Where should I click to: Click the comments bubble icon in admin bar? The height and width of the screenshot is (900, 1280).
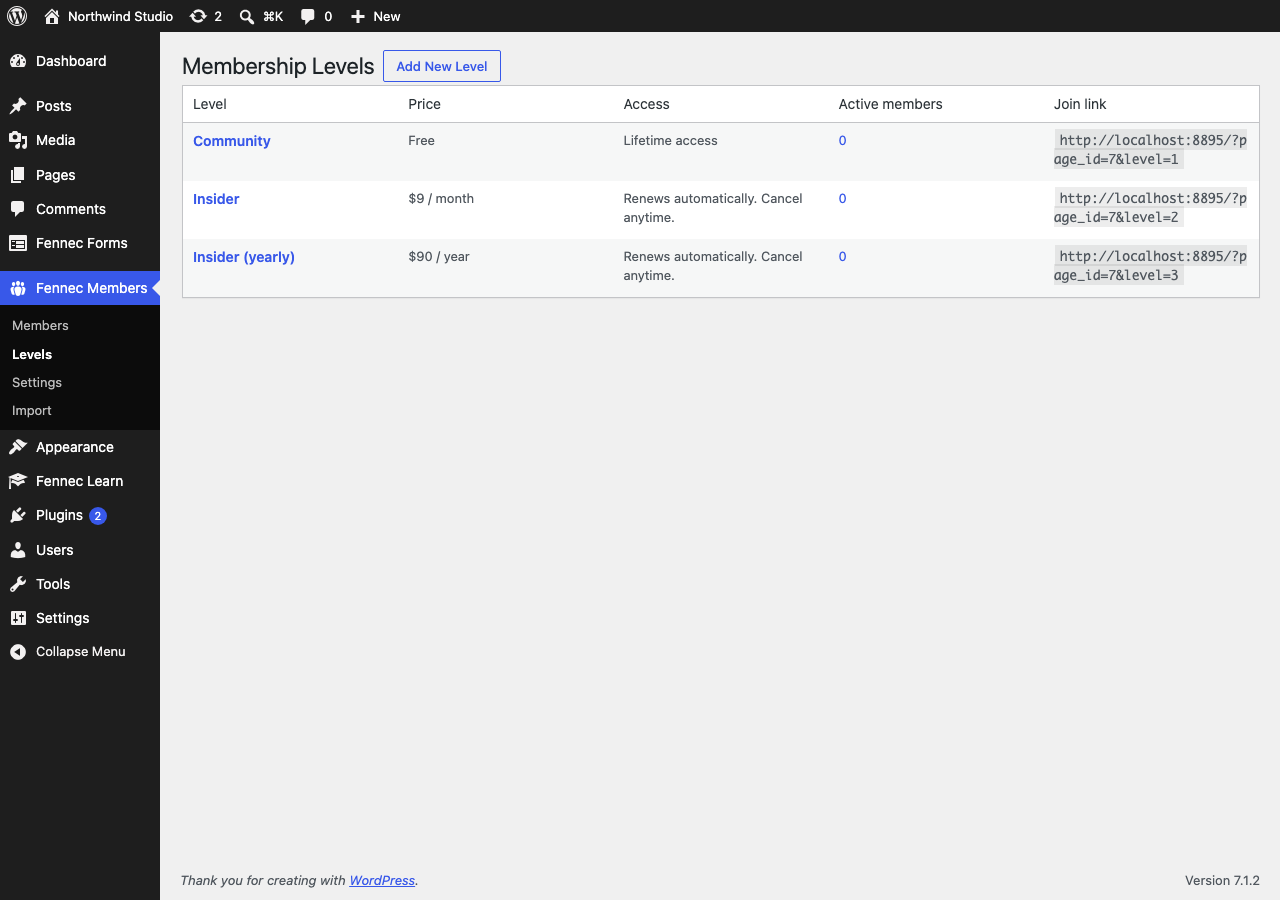coord(308,16)
